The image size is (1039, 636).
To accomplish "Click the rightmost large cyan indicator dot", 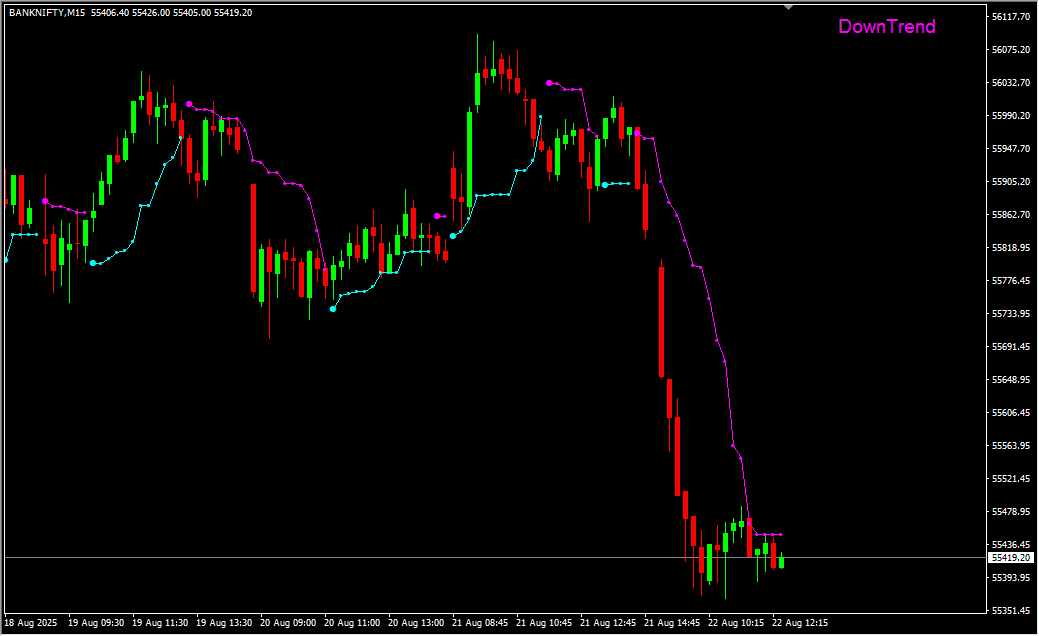I will coord(605,184).
